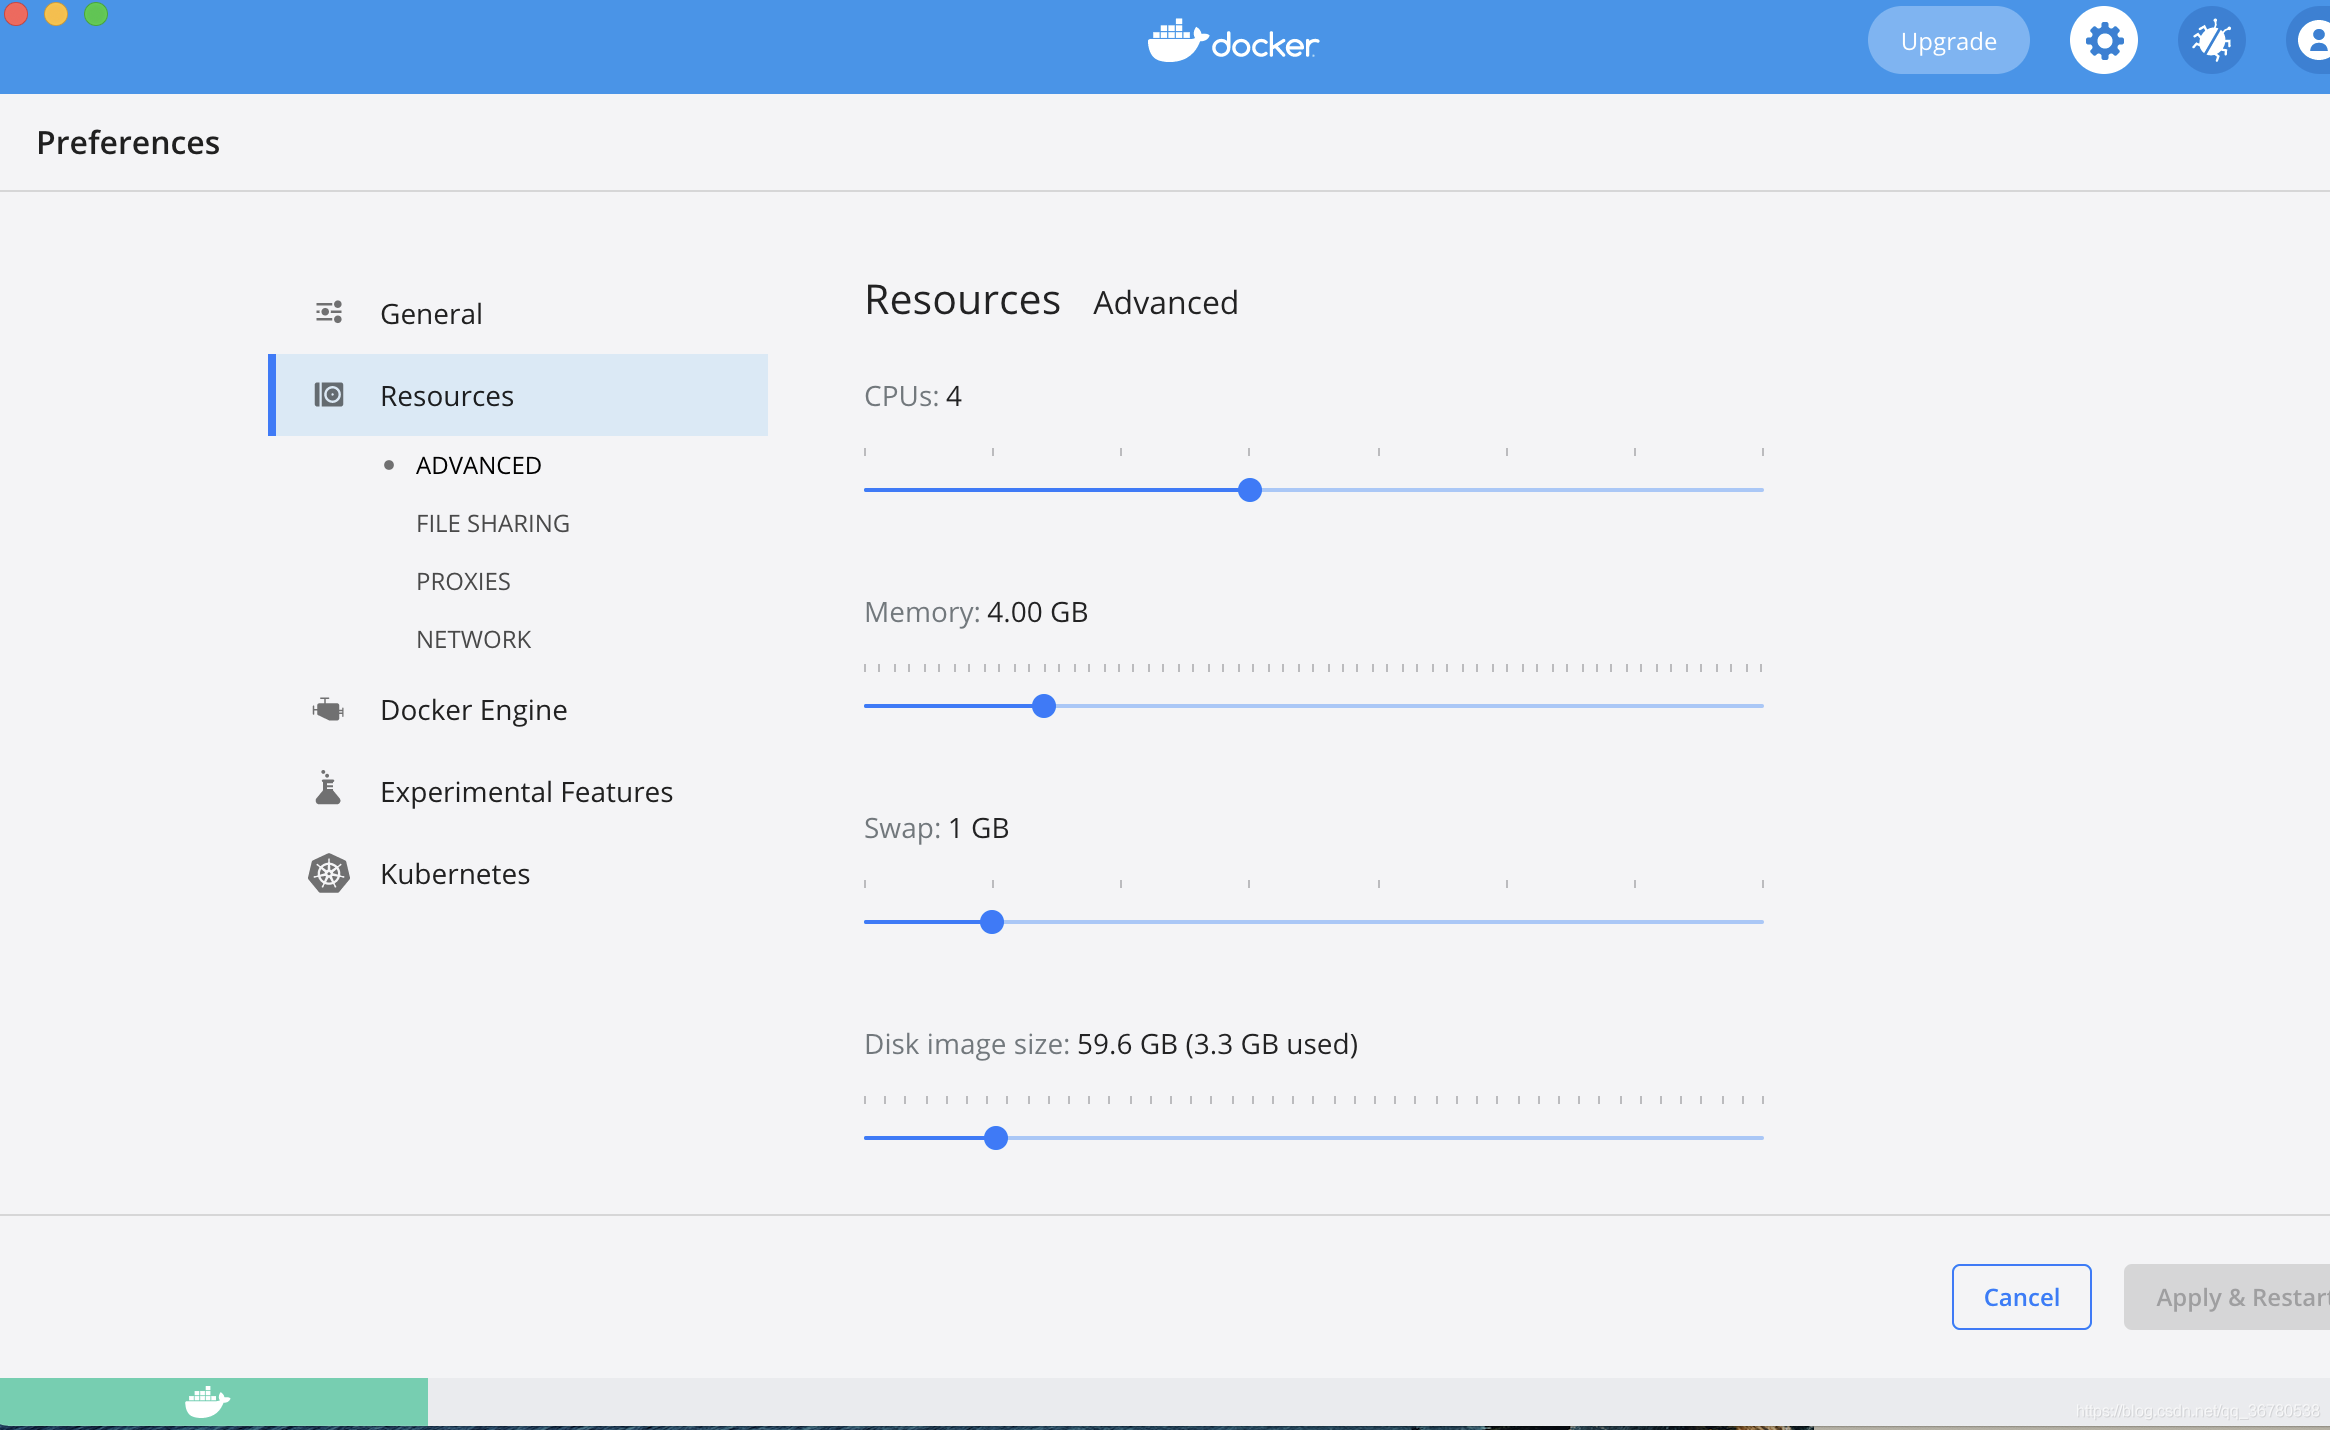Click the Kubernetes wheel icon
This screenshot has height=1430, width=2330.
tap(328, 874)
